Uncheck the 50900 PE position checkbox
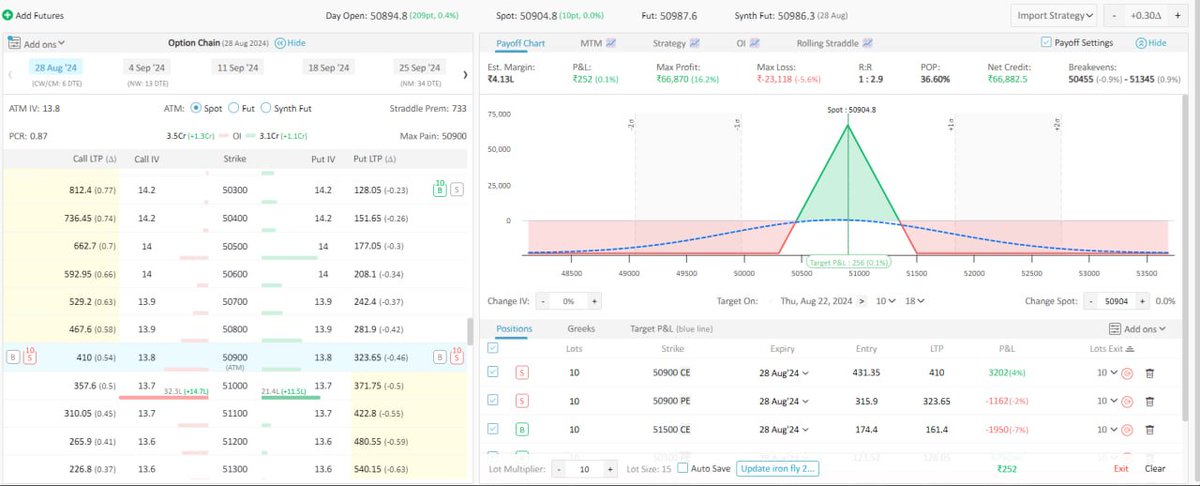 pyautogui.click(x=491, y=401)
